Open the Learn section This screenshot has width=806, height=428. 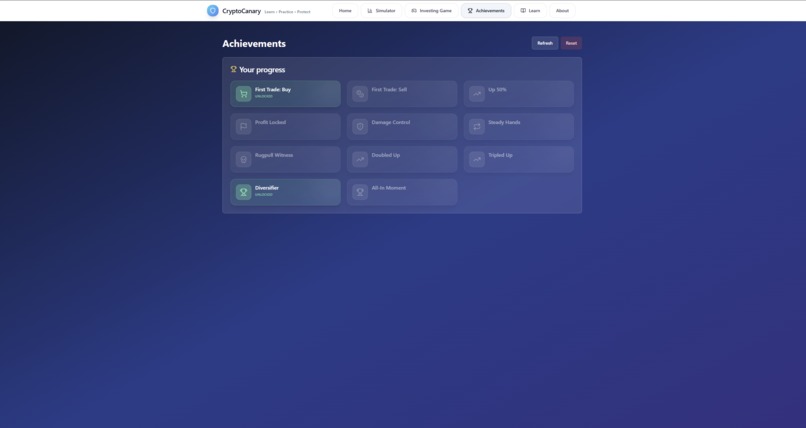pyautogui.click(x=530, y=11)
